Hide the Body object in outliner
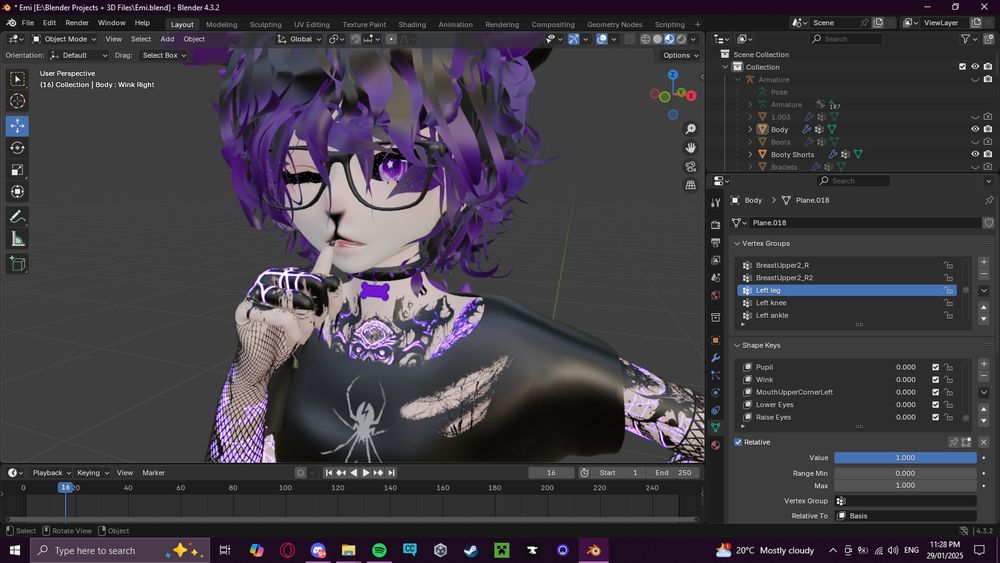Image resolution: width=1000 pixels, height=563 pixels. 974,129
